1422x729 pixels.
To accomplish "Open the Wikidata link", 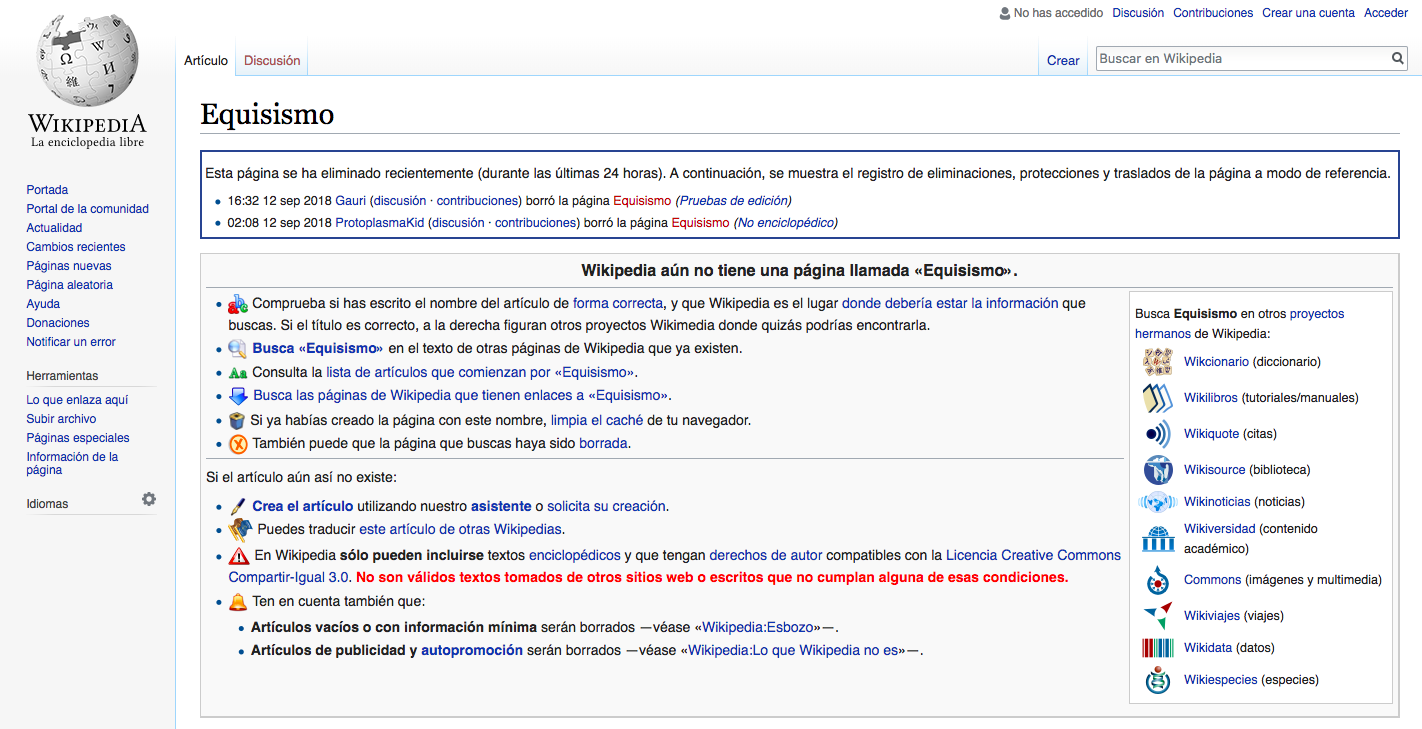I will (1208, 648).
